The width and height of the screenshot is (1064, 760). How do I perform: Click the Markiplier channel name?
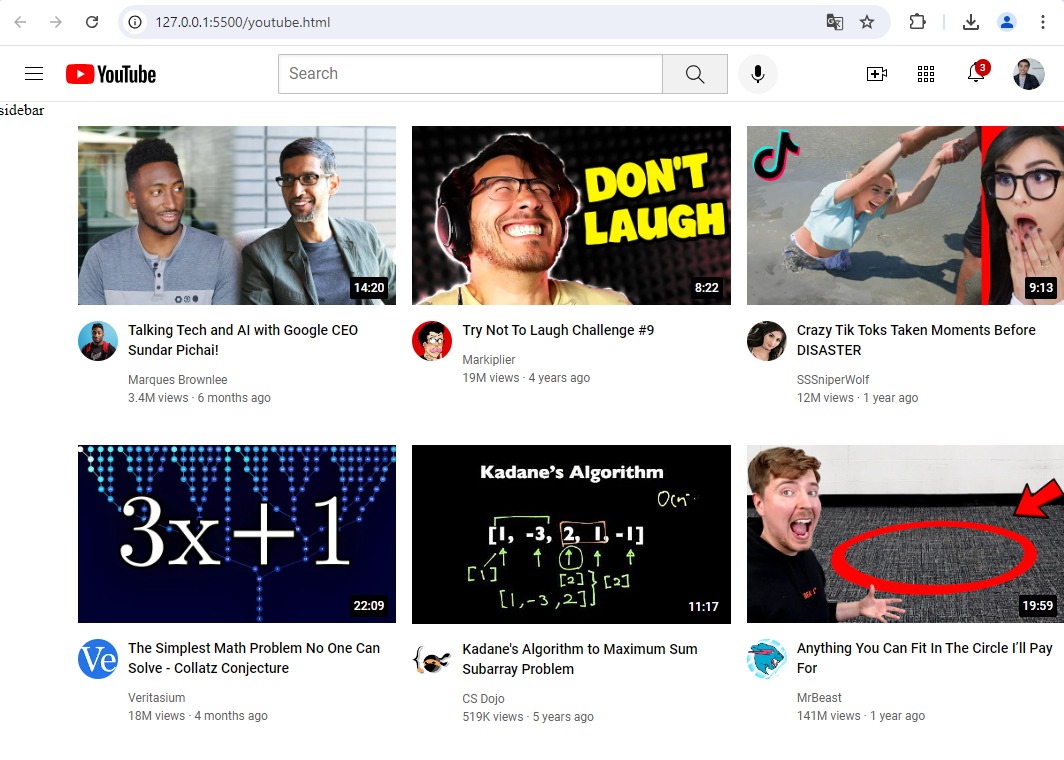(489, 360)
